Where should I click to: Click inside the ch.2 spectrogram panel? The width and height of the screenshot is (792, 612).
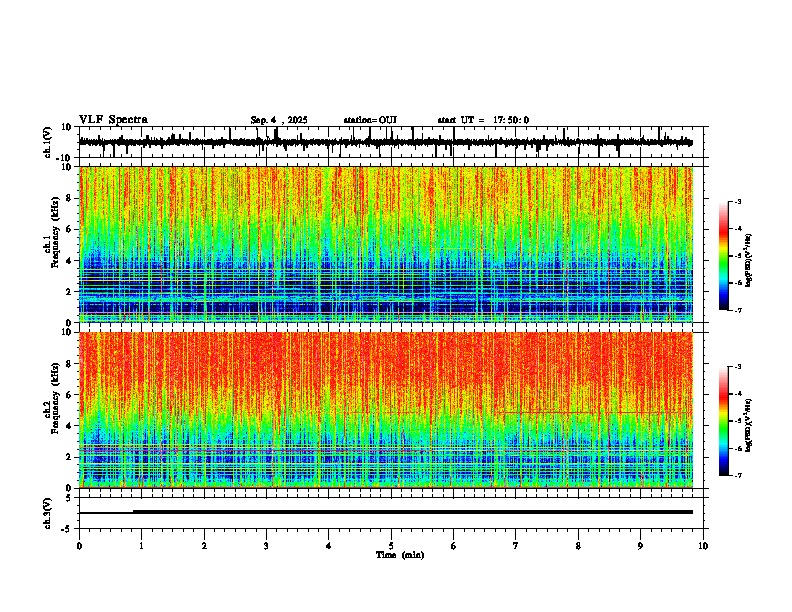(x=386, y=410)
